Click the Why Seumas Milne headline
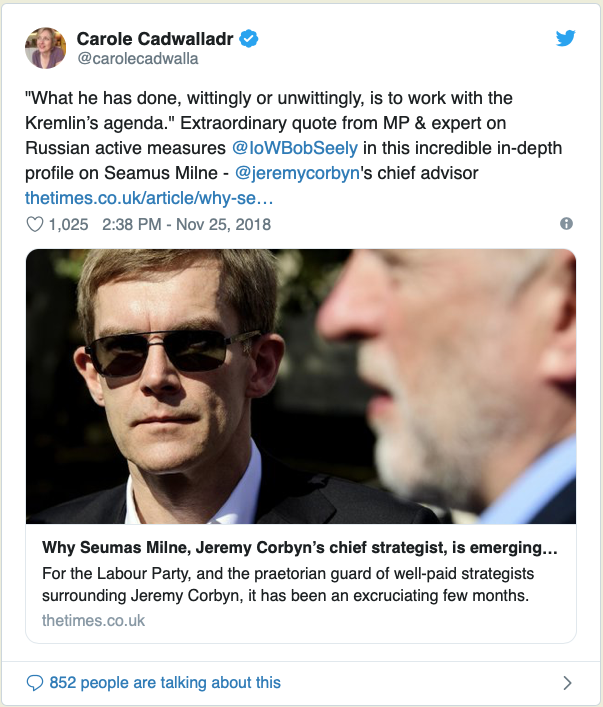 299,547
